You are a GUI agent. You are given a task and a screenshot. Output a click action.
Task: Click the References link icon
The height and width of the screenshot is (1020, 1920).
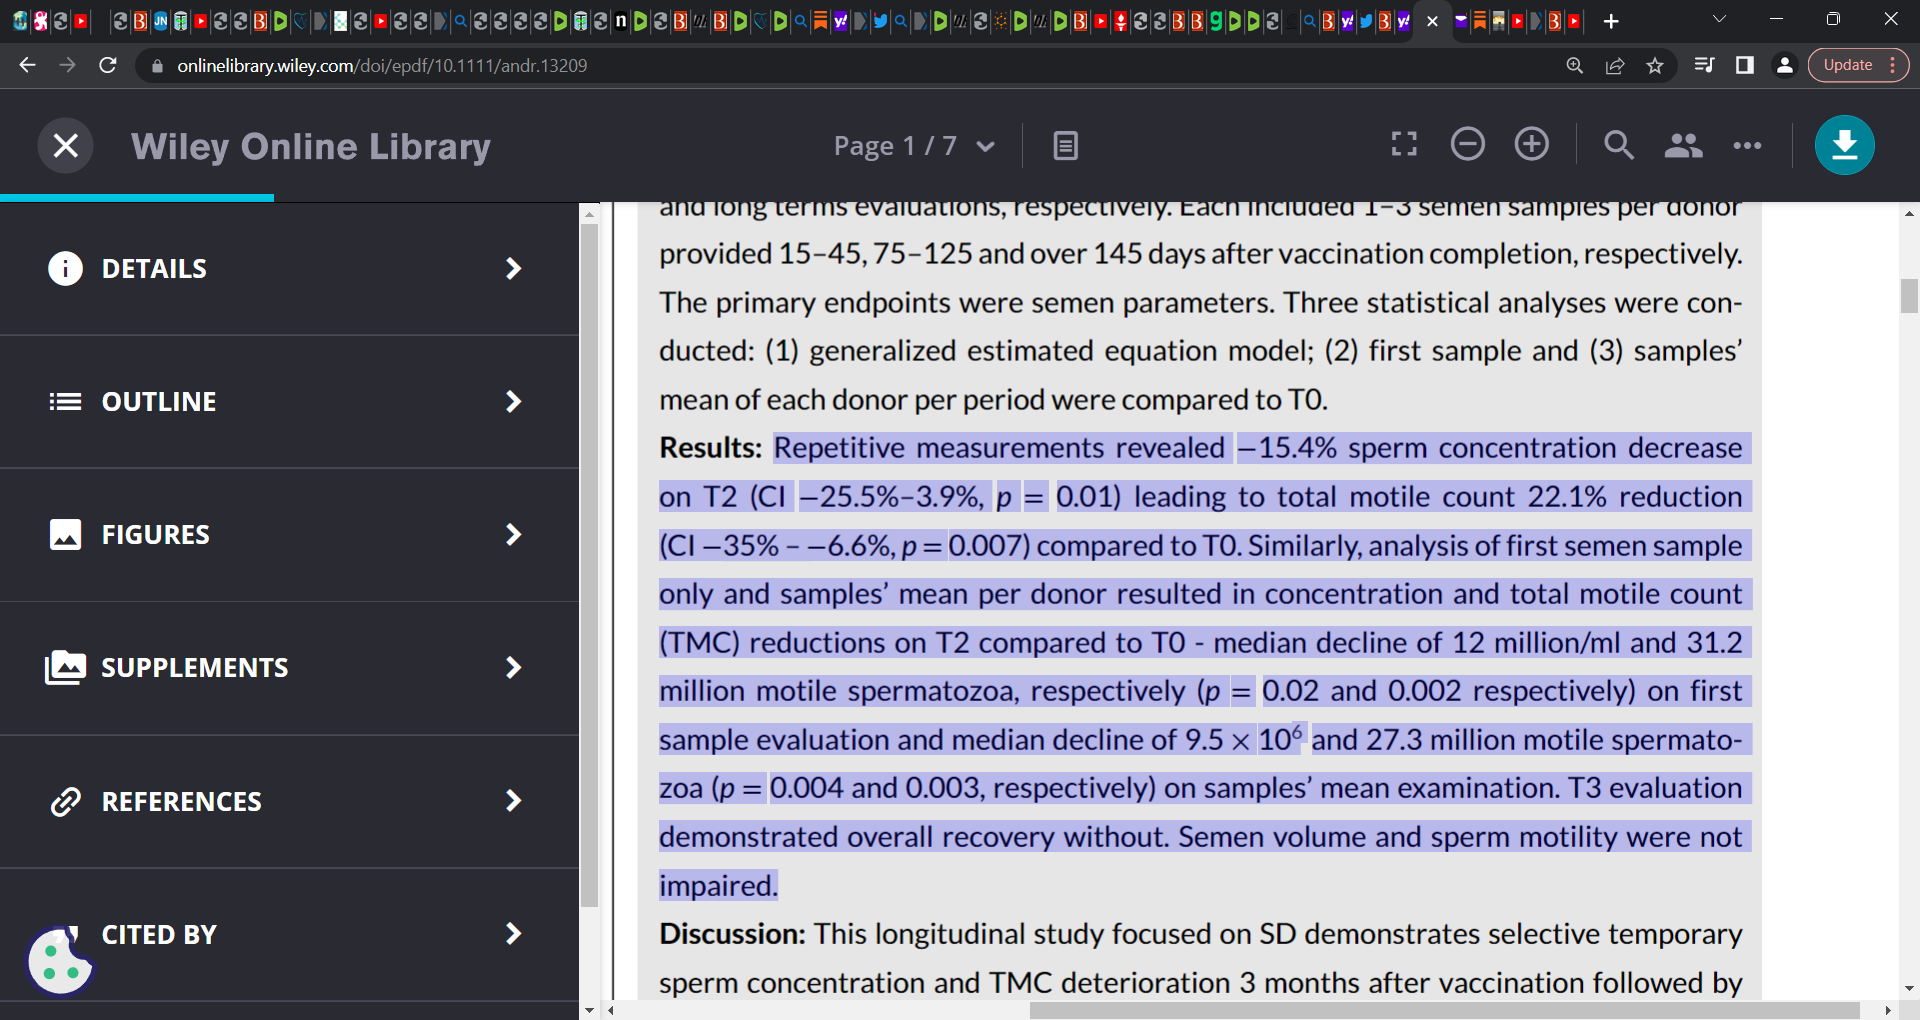pos(65,802)
